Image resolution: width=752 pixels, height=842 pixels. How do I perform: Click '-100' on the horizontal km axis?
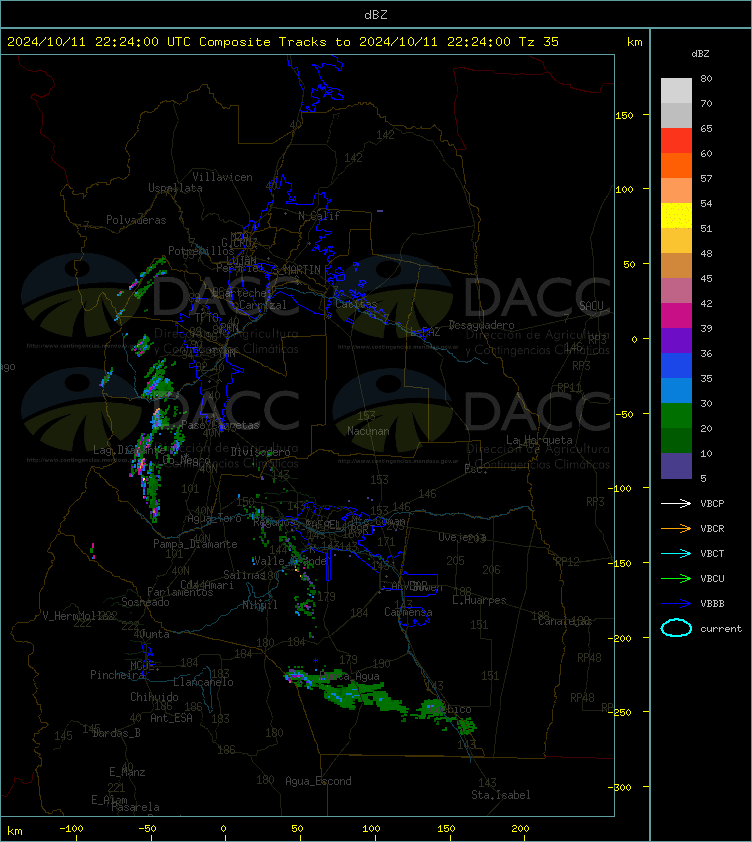(71, 829)
